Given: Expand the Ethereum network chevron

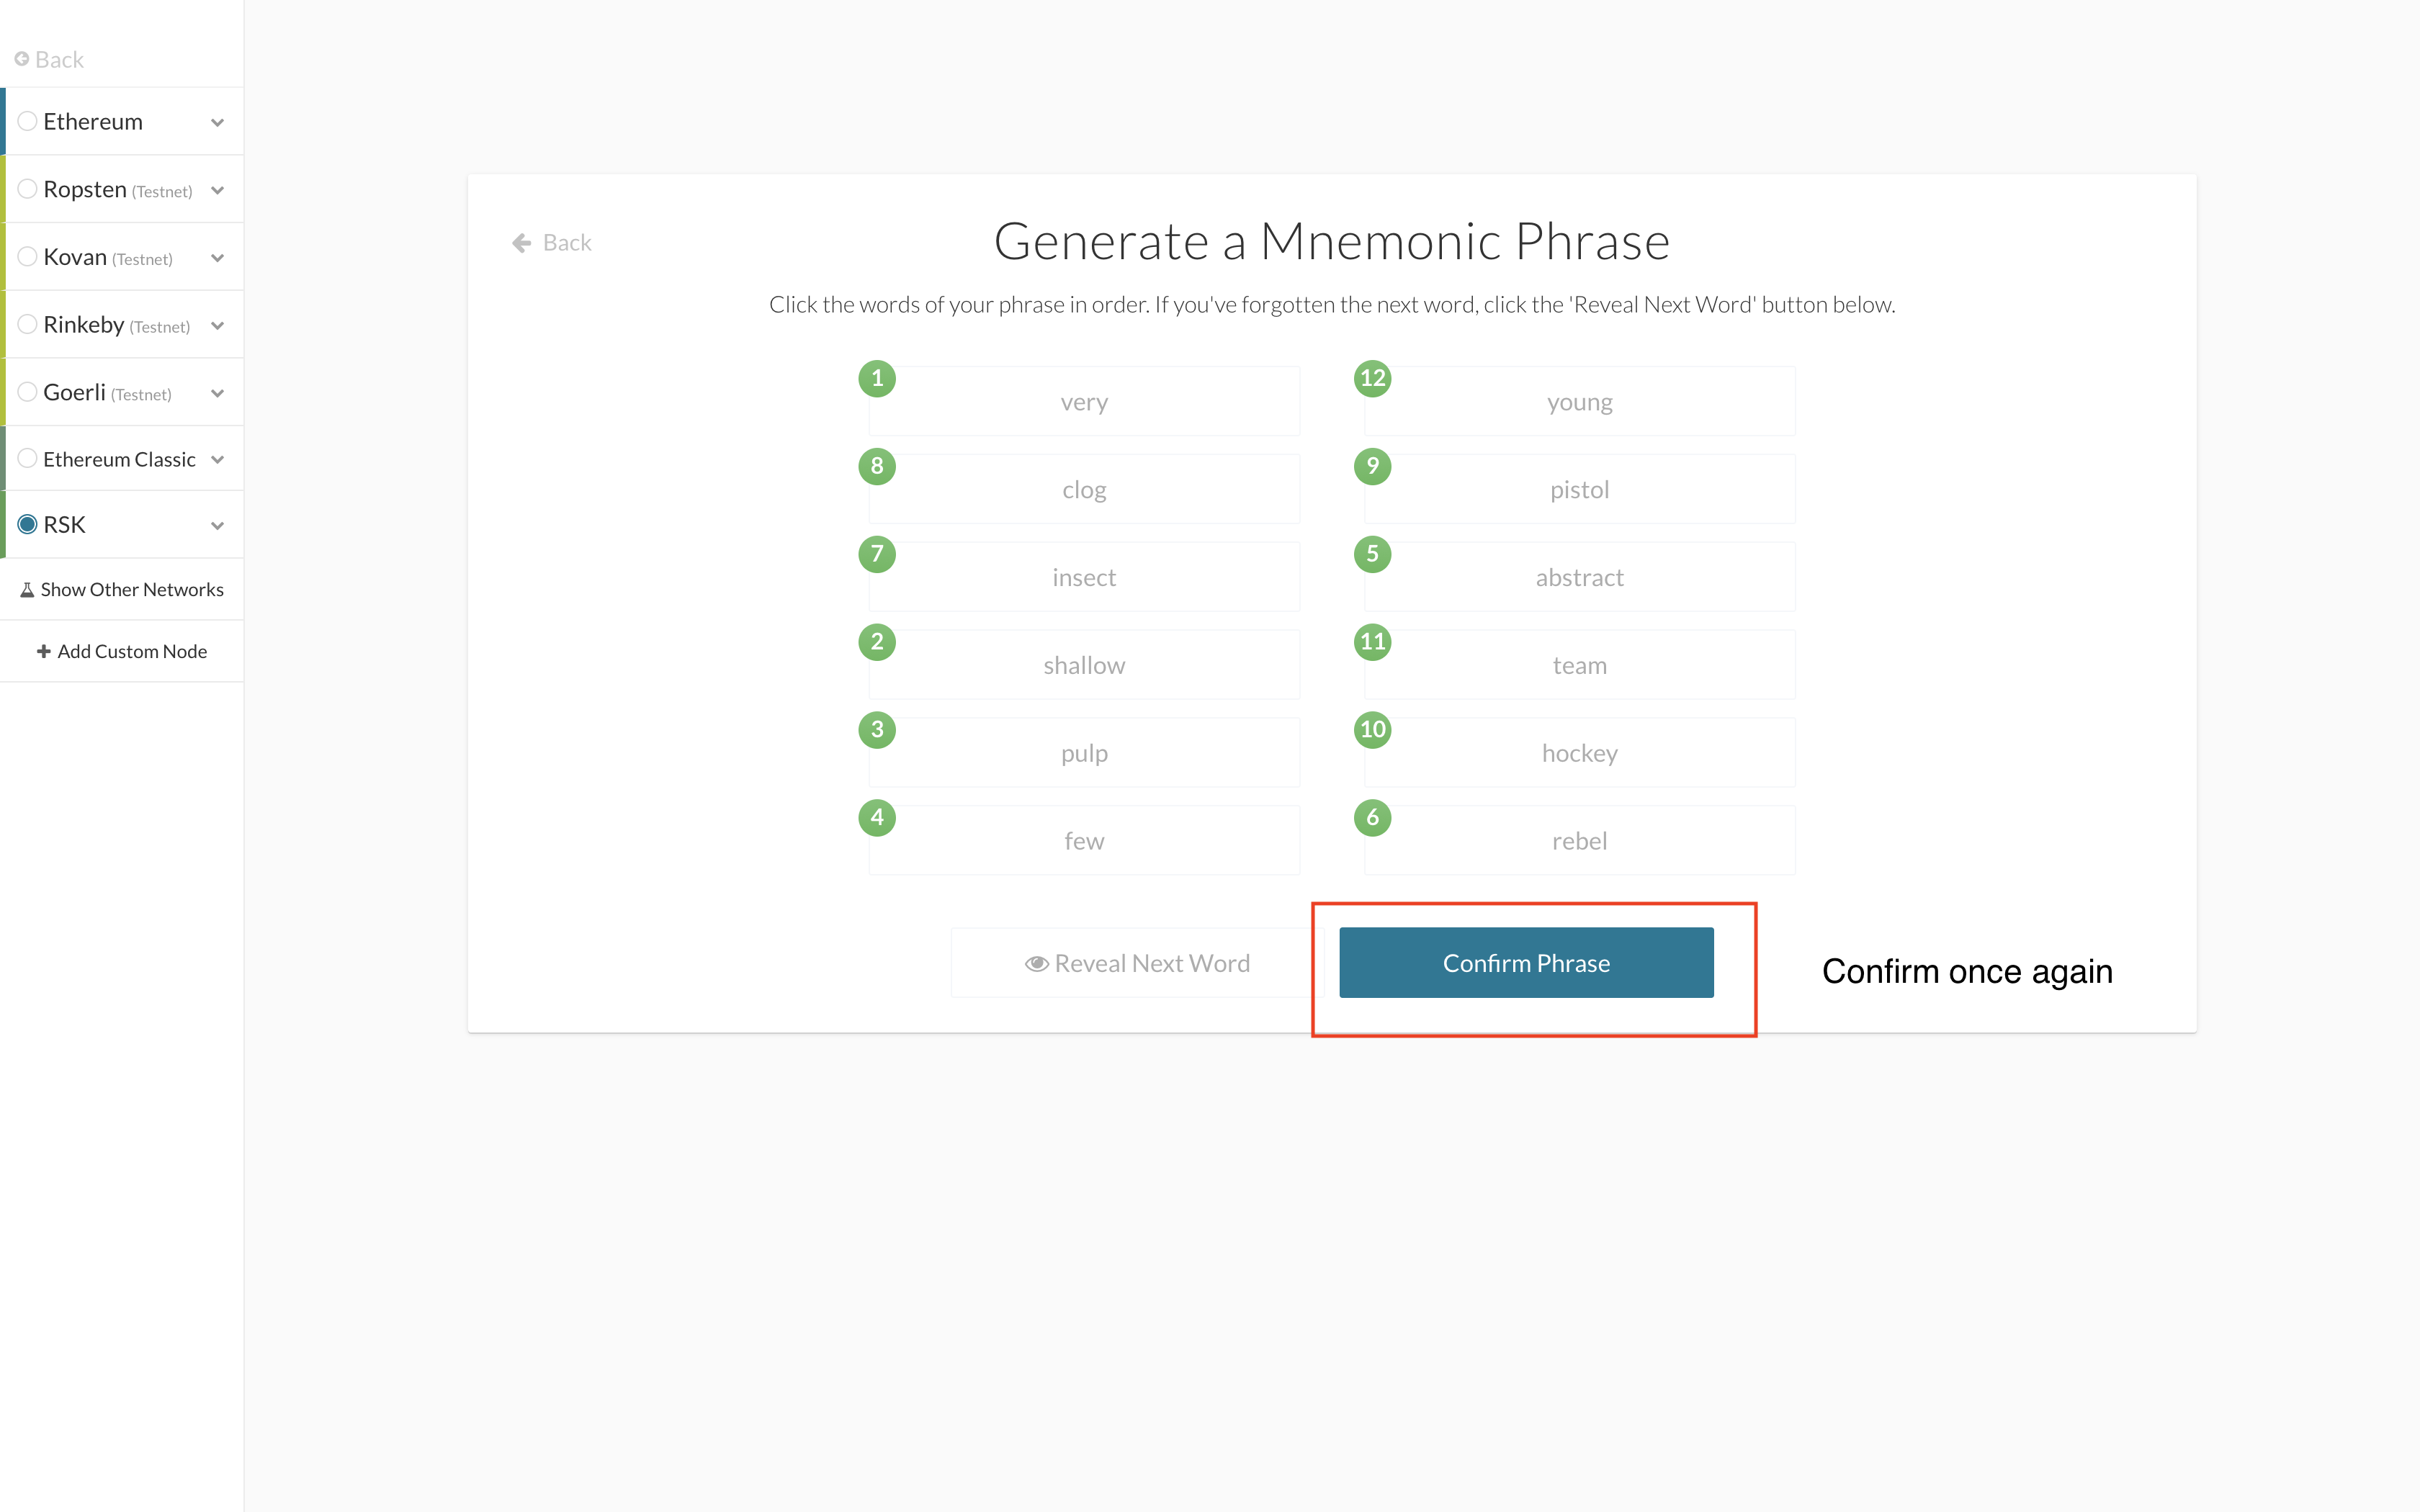Looking at the screenshot, I should [217, 122].
